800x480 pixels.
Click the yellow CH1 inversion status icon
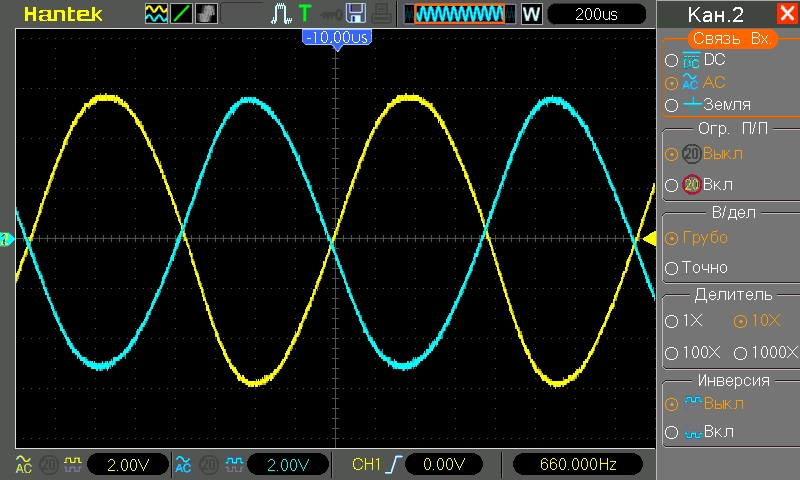pyautogui.click(x=72, y=464)
